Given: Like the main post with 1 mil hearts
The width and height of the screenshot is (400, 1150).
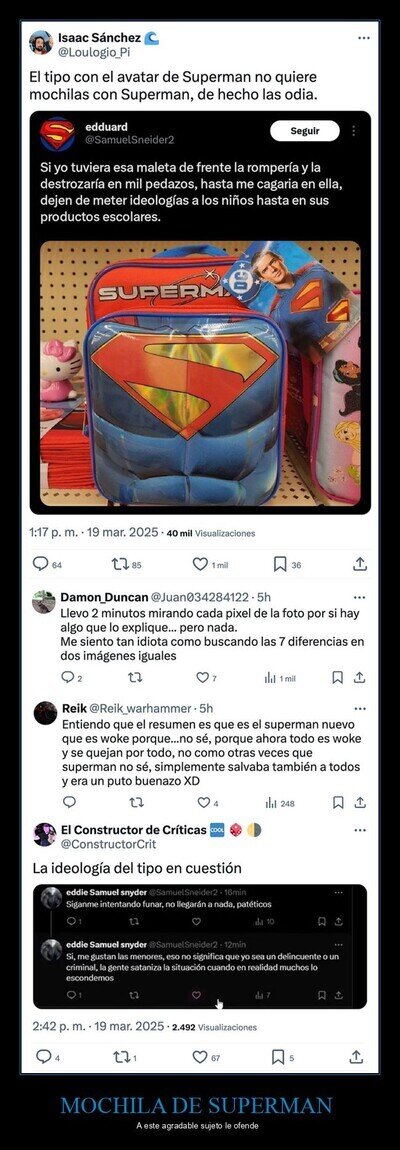Looking at the screenshot, I should click(200, 563).
